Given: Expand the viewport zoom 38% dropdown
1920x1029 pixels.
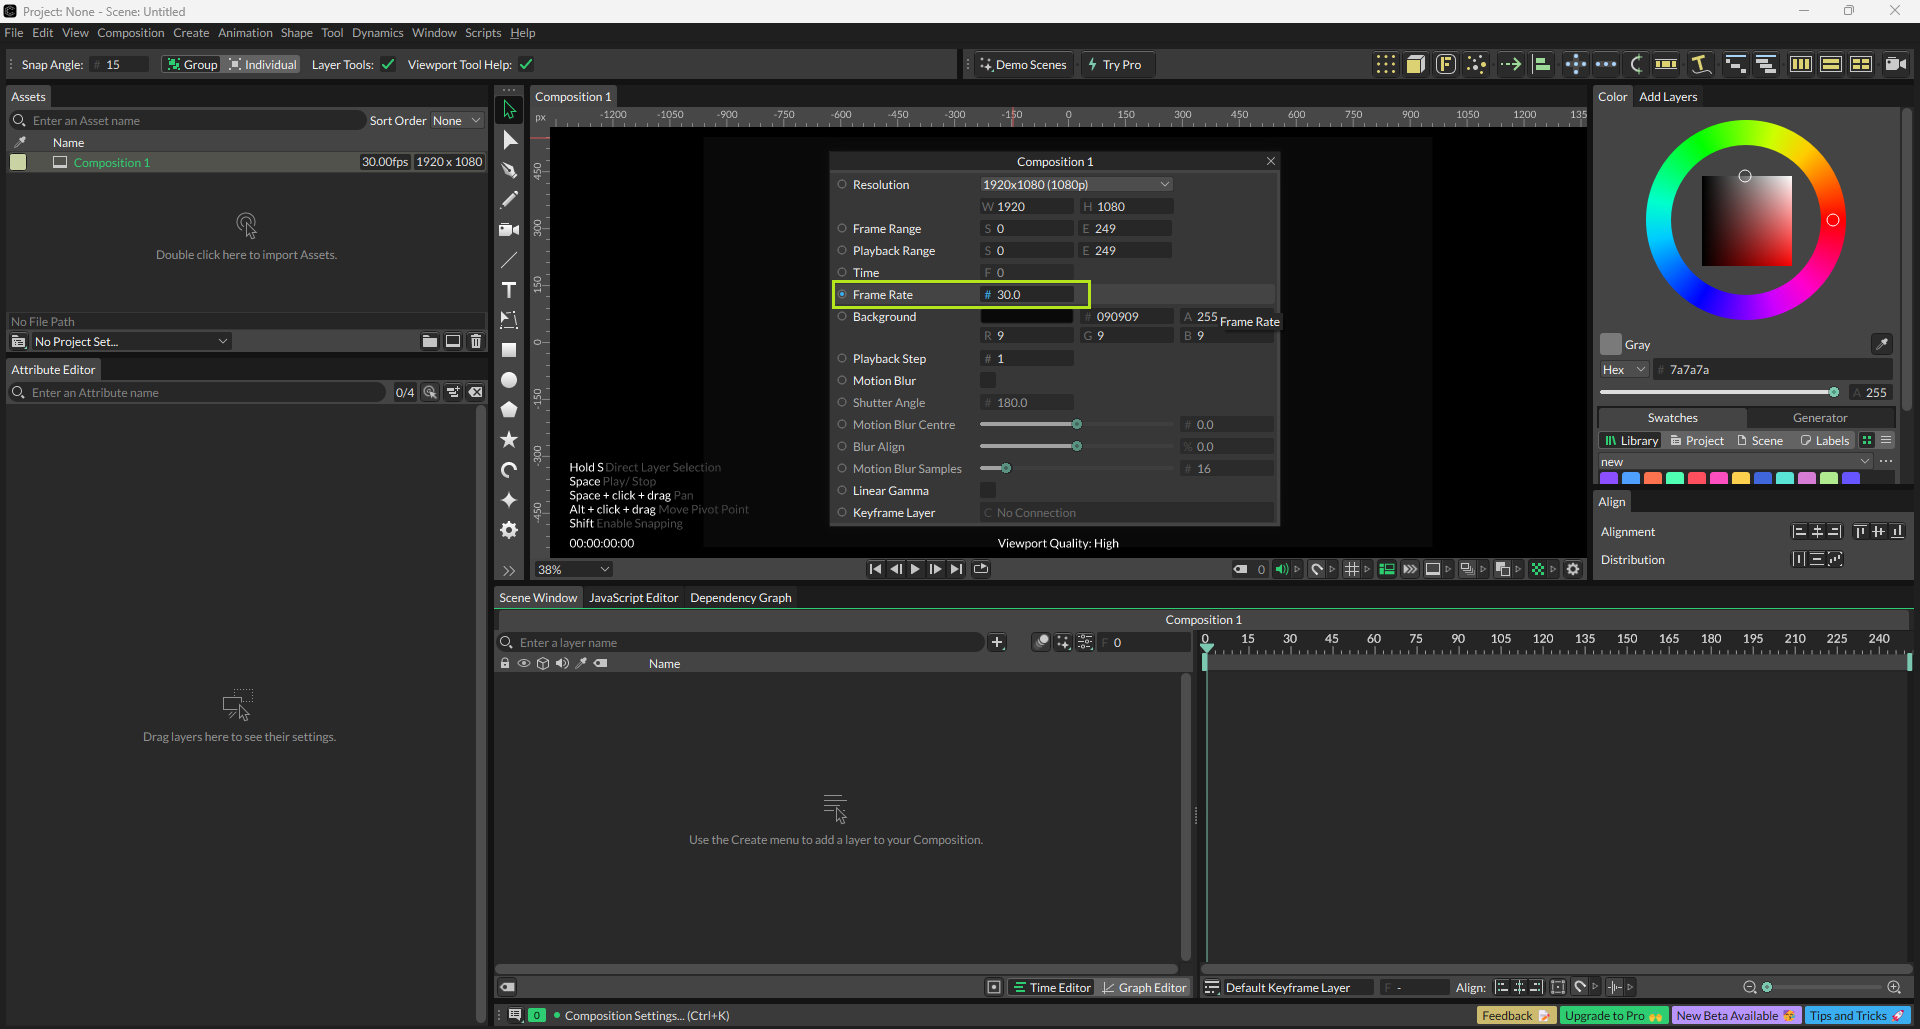Looking at the screenshot, I should 574,570.
